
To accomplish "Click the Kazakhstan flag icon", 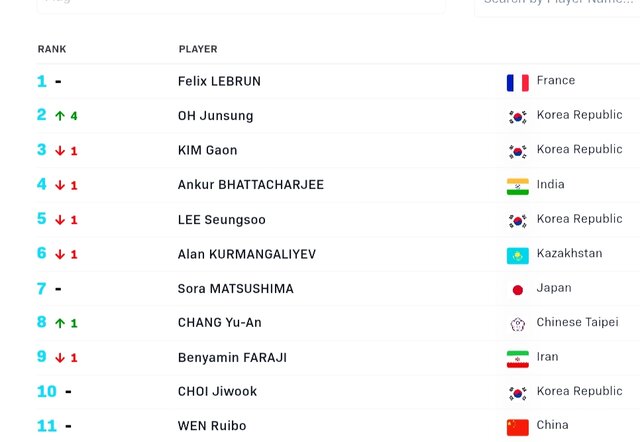I will (x=517, y=255).
